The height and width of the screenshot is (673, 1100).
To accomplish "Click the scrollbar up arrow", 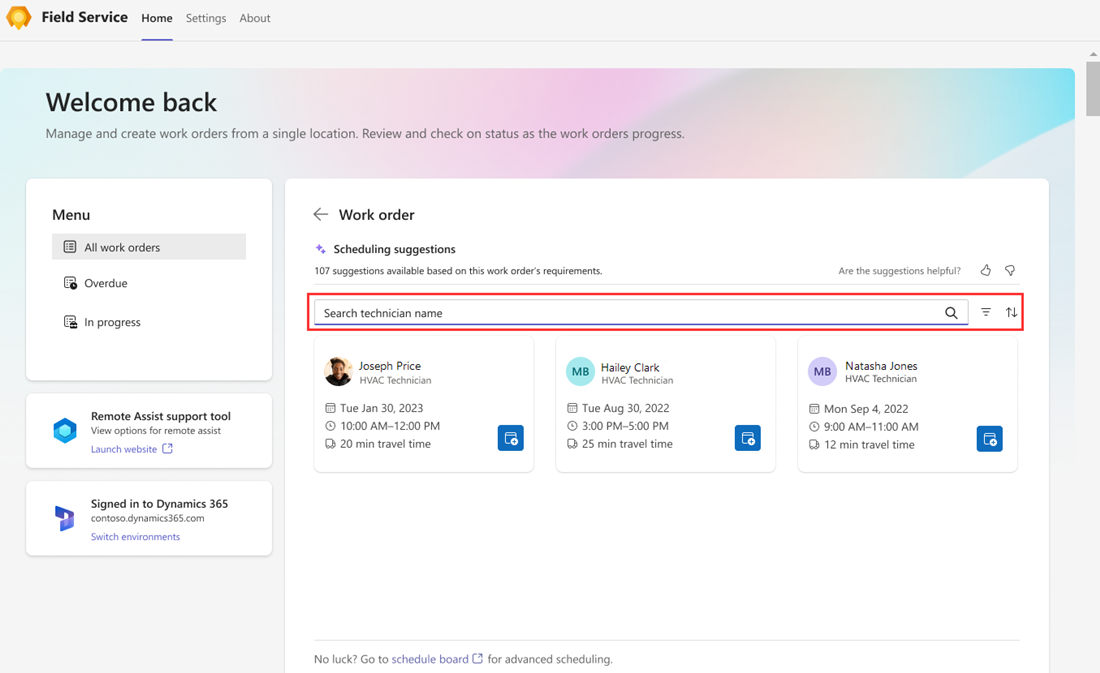I will [1093, 54].
